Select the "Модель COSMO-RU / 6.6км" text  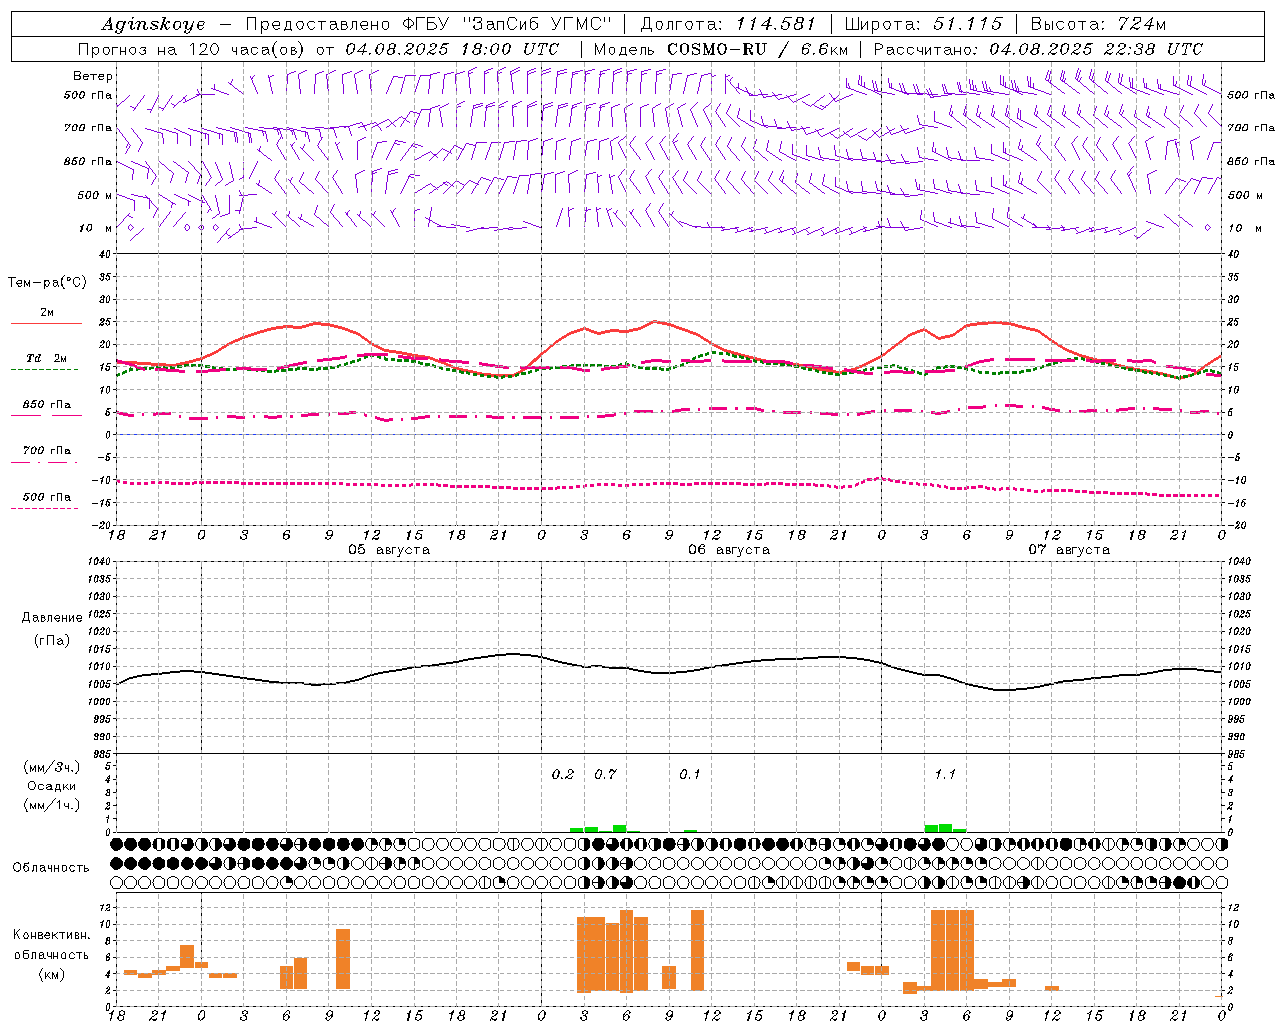(x=721, y=49)
